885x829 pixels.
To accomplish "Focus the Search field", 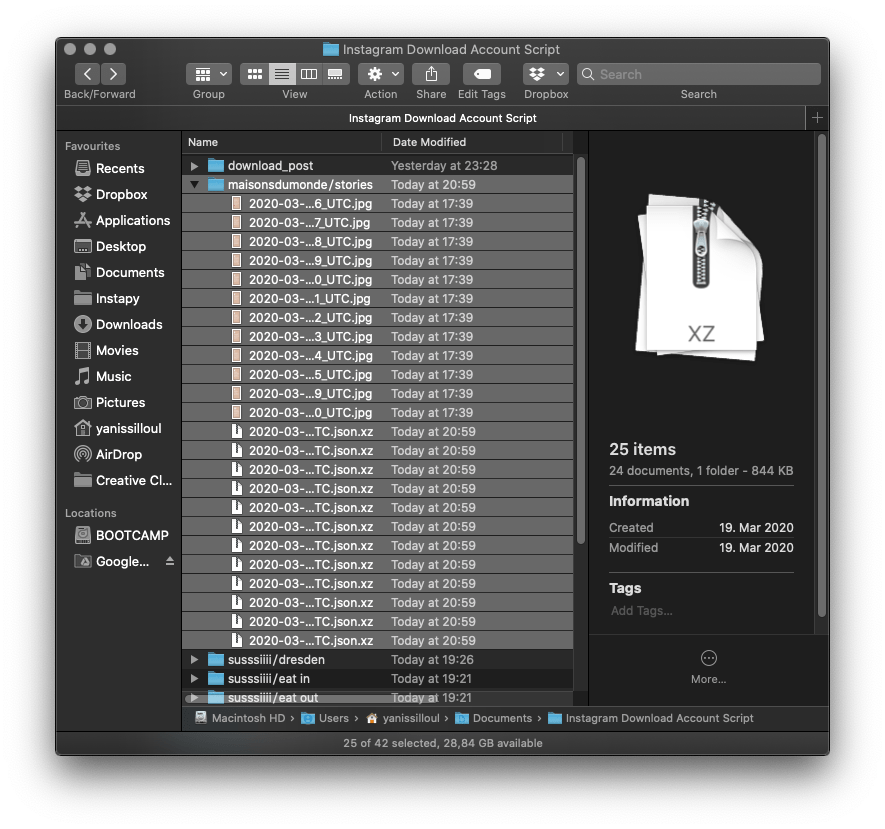I will click(x=699, y=74).
